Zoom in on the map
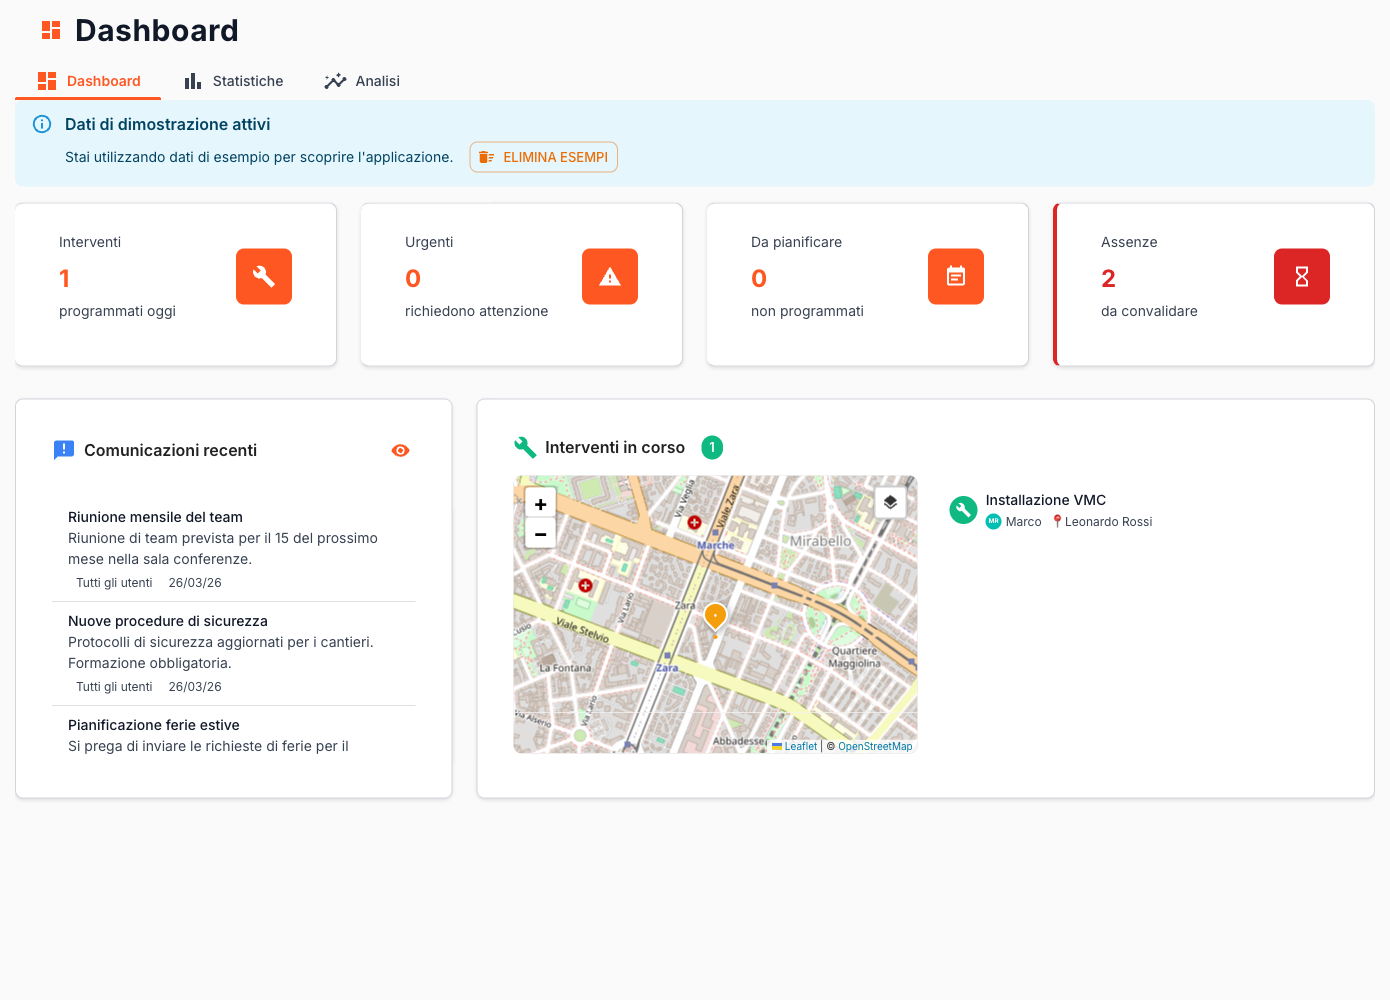This screenshot has height=1000, width=1390. pyautogui.click(x=540, y=504)
